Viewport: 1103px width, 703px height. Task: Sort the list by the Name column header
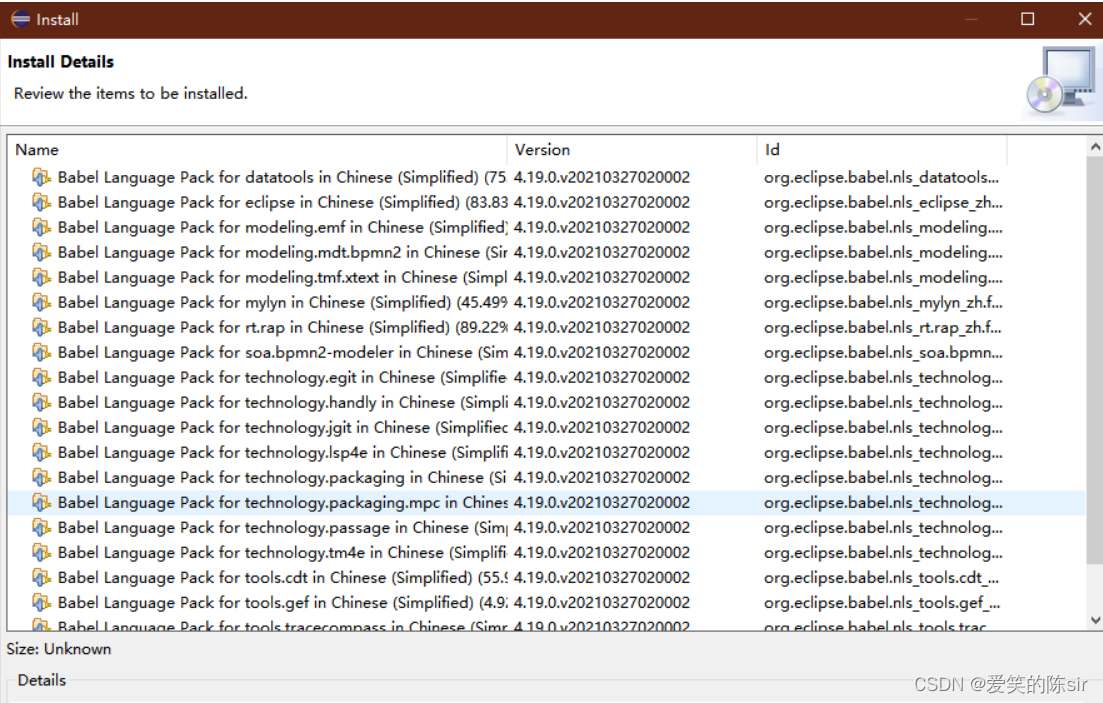257,150
